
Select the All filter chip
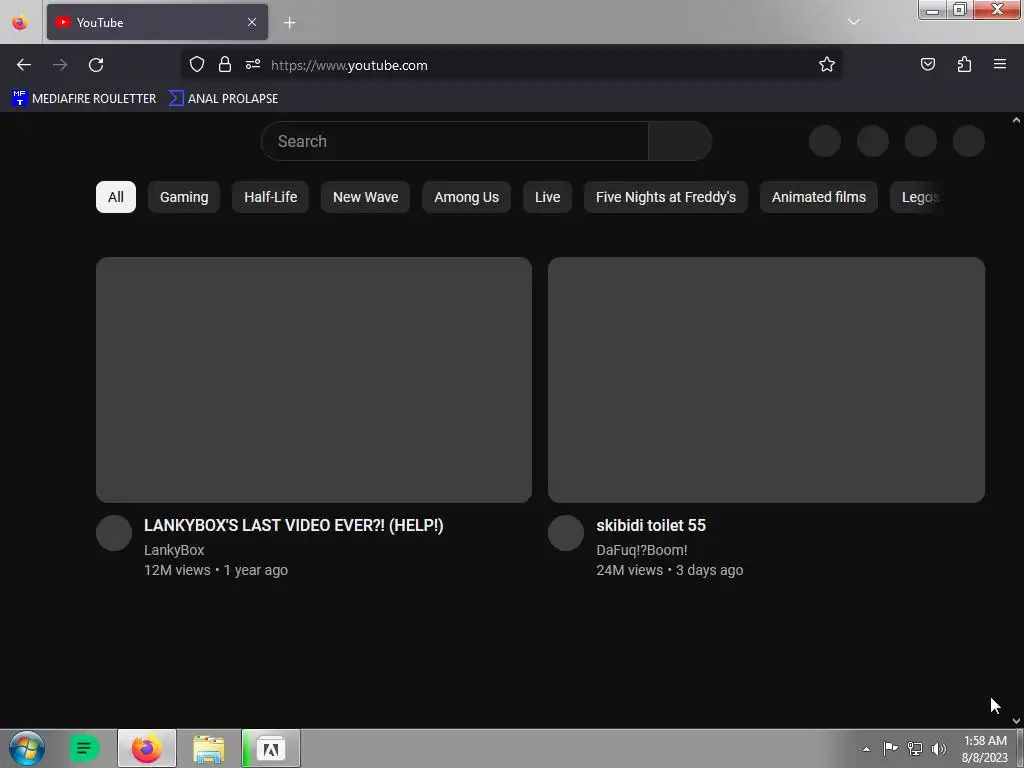tap(116, 197)
